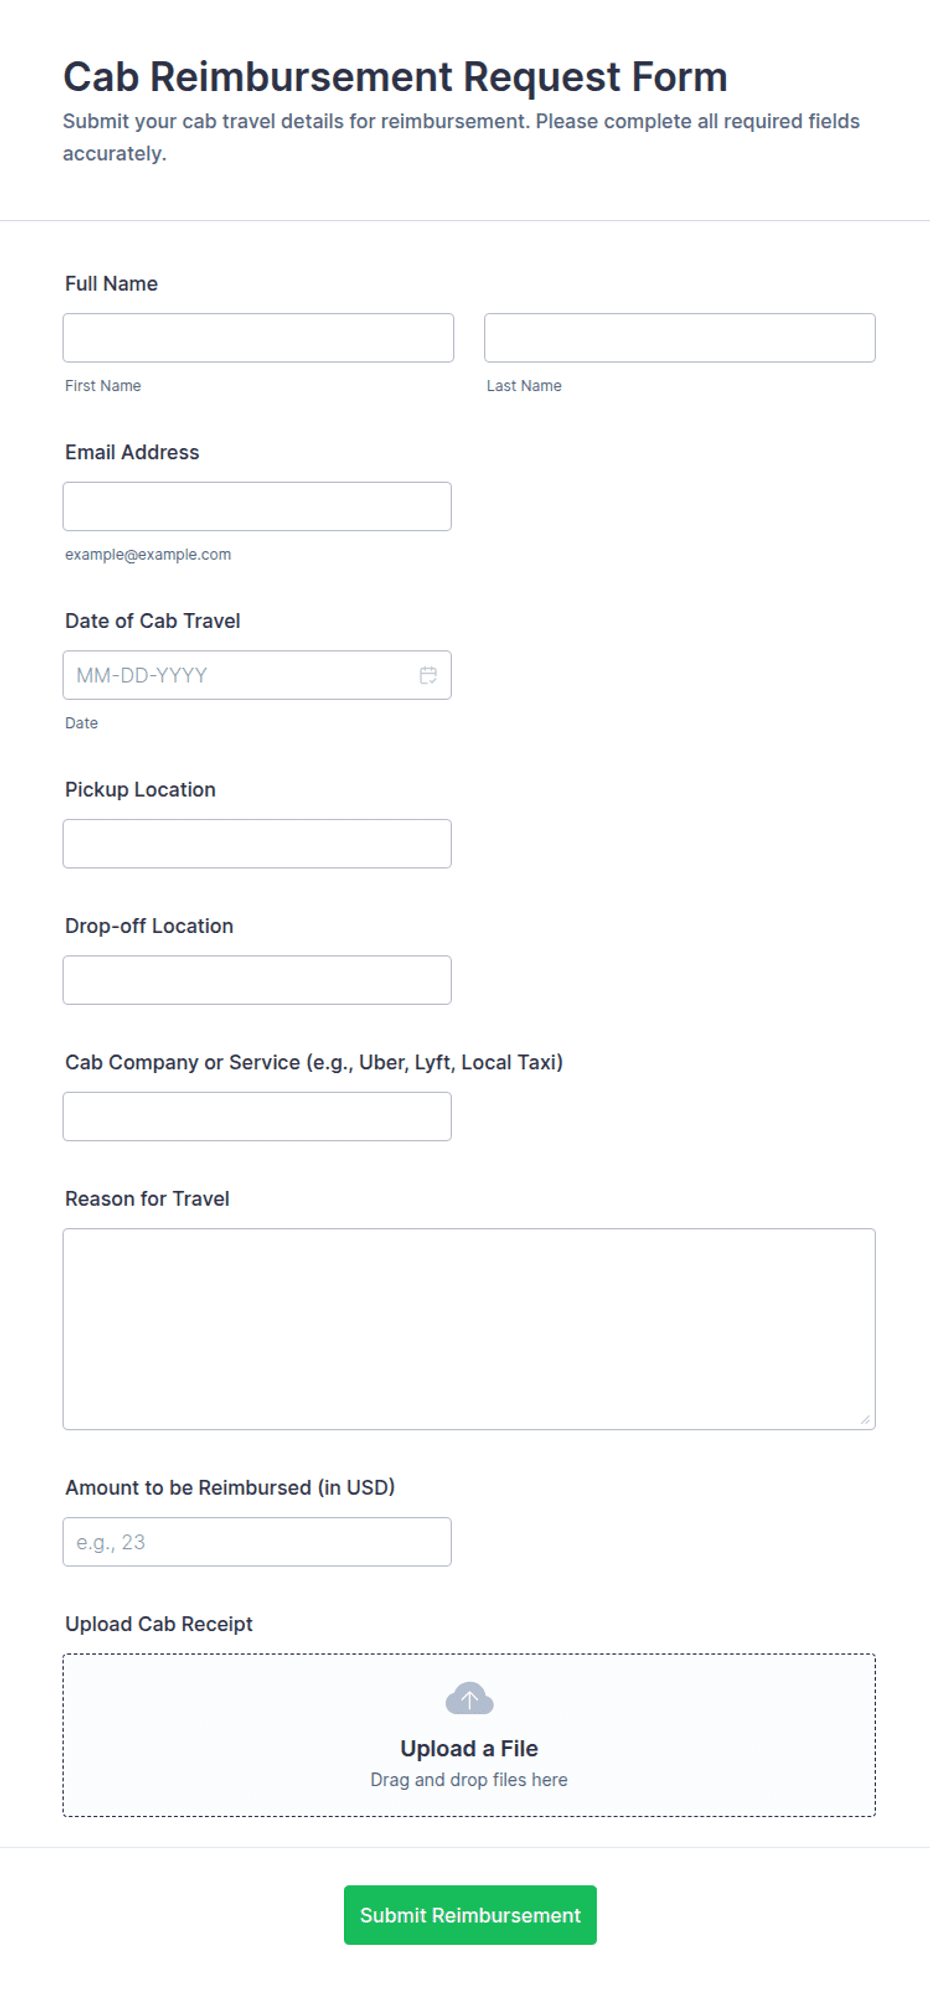The width and height of the screenshot is (930, 1994).
Task: Click the "Last Name" sublabel text
Action: tap(524, 386)
